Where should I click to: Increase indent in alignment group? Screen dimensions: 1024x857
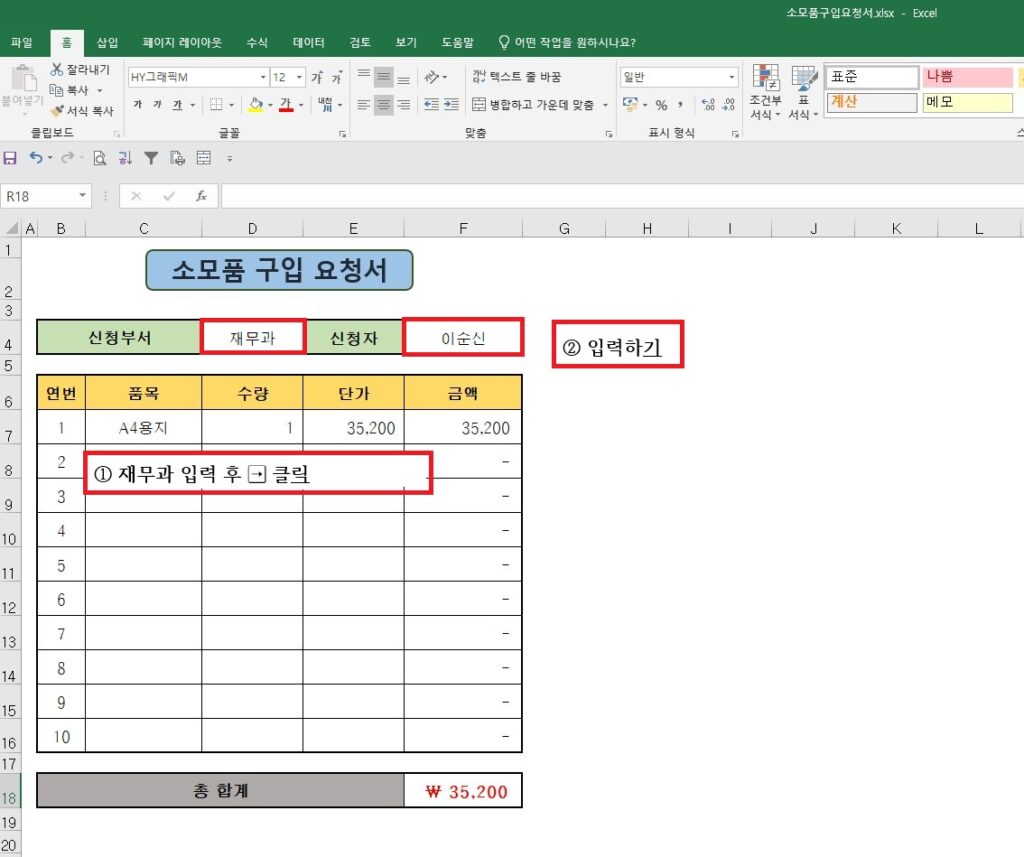(x=451, y=105)
